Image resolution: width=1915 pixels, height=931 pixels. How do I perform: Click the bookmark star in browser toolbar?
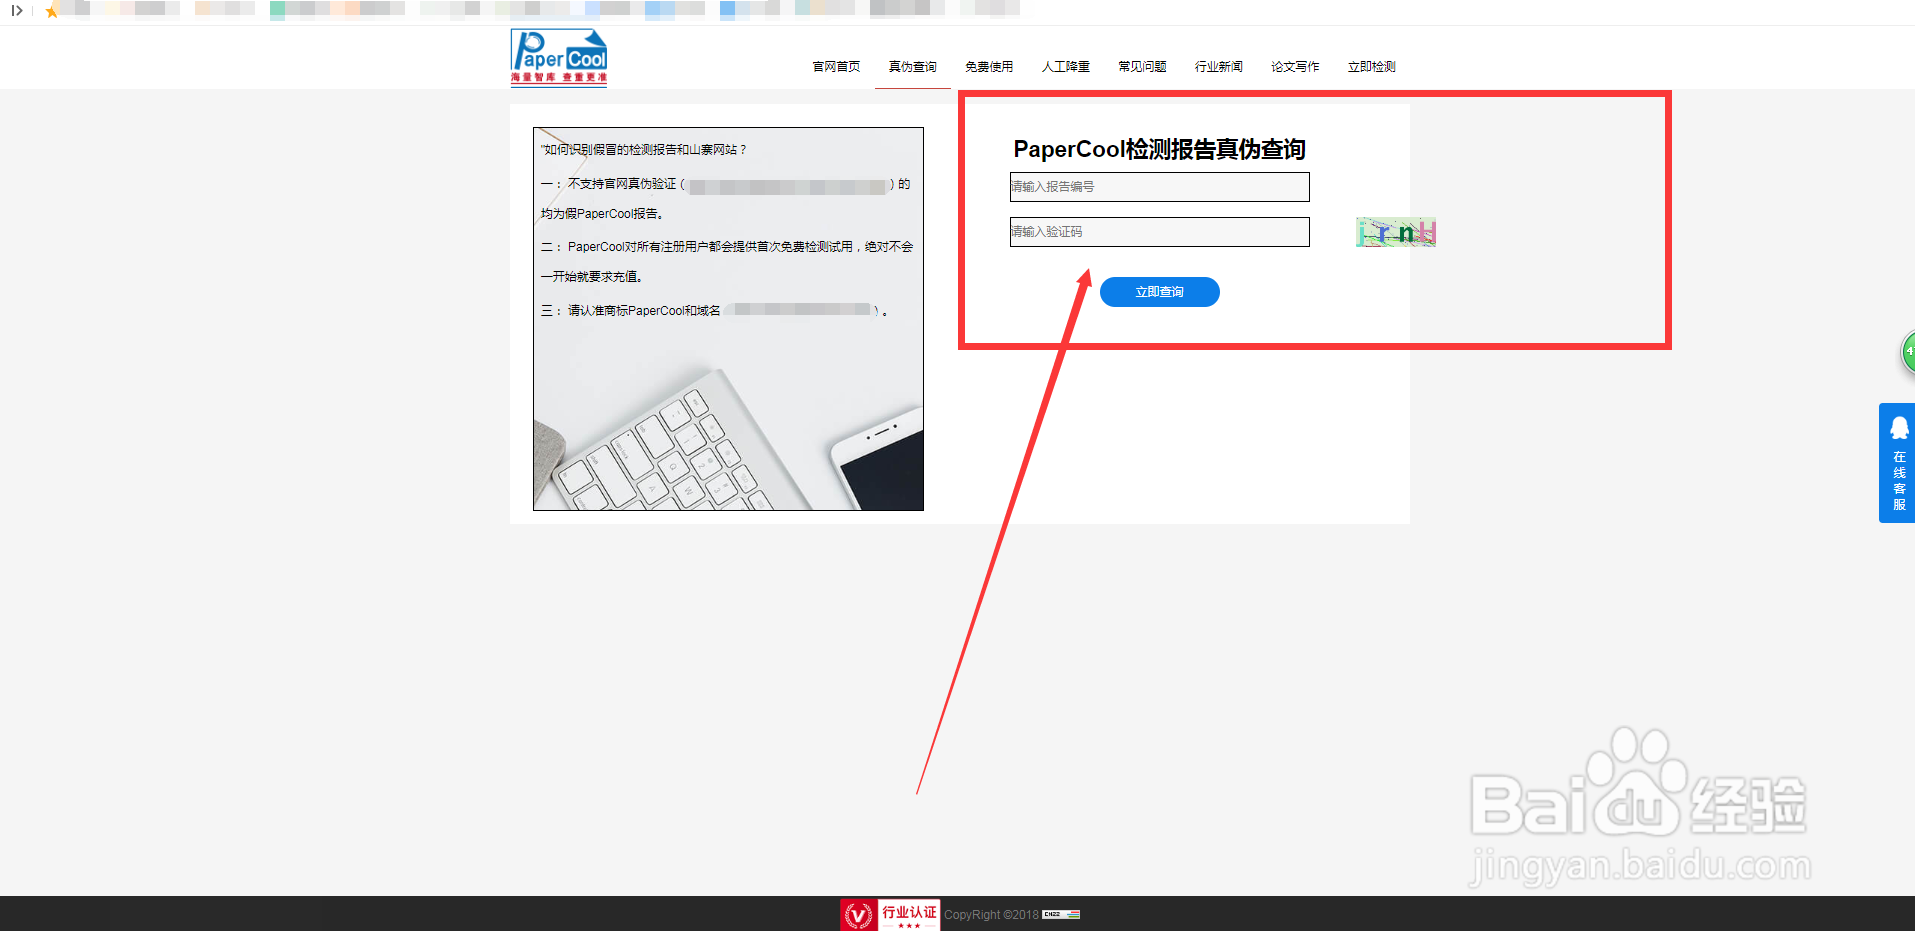50,11
